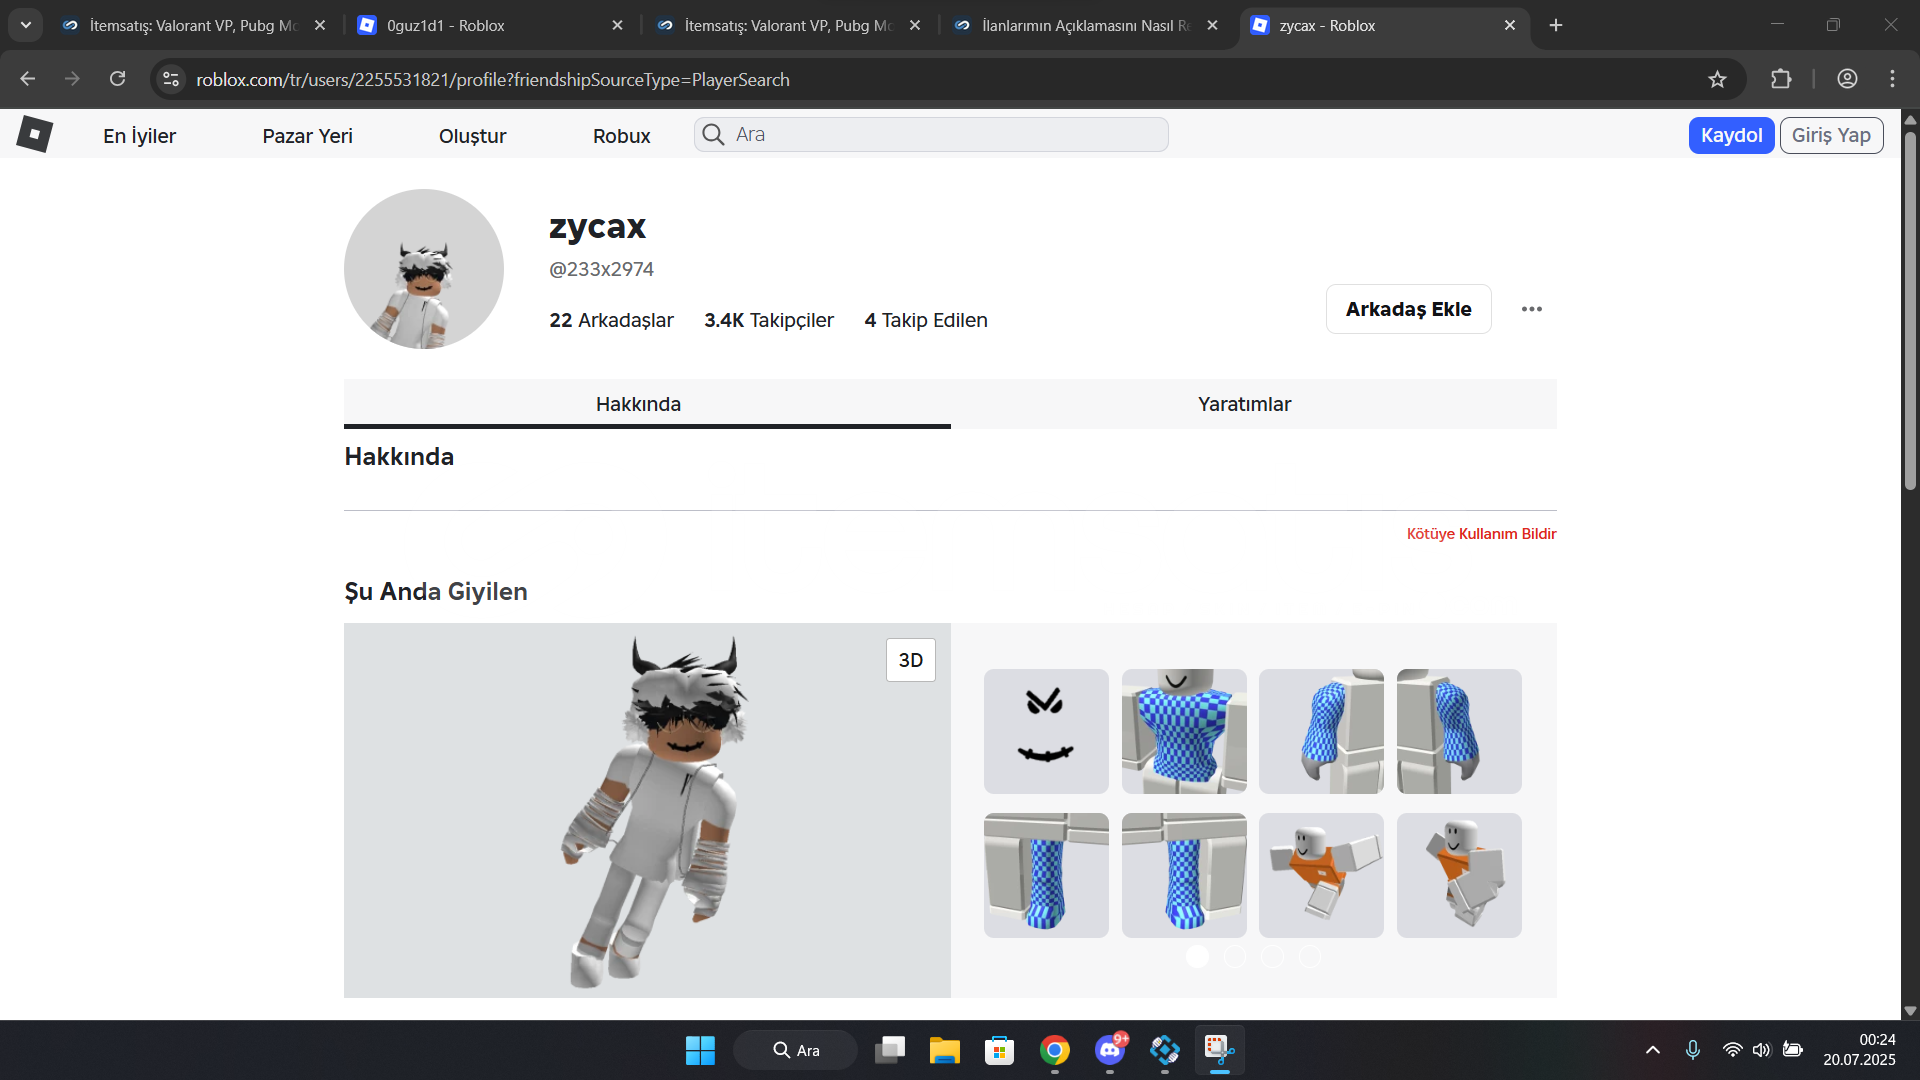Select third carousel page dot
The image size is (1920, 1080).
tap(1272, 957)
